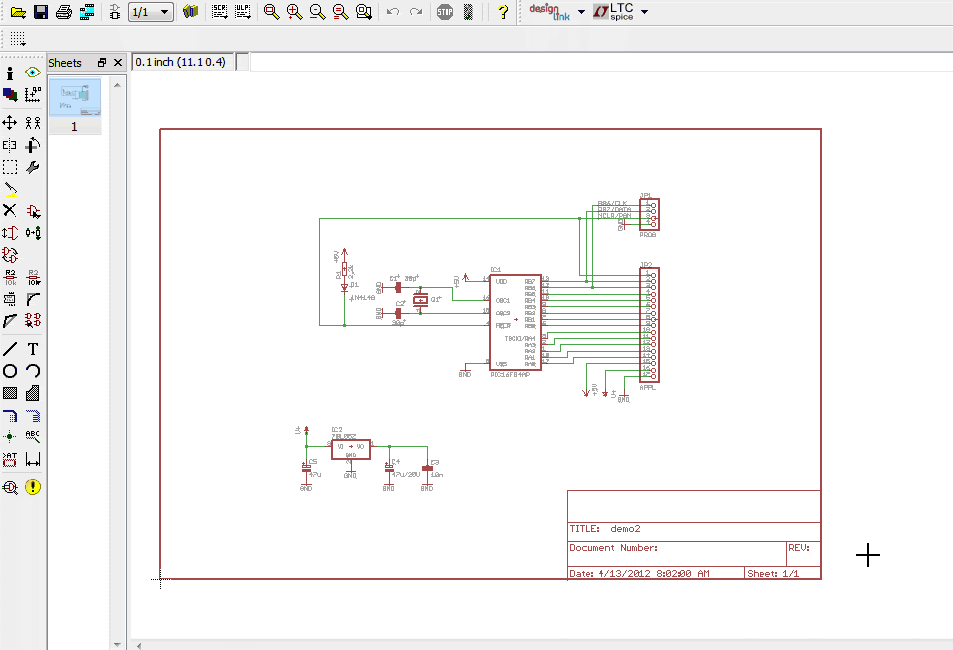This screenshot has height=650, width=953.
Task: Select the Move tool
Action: [x=10, y=123]
